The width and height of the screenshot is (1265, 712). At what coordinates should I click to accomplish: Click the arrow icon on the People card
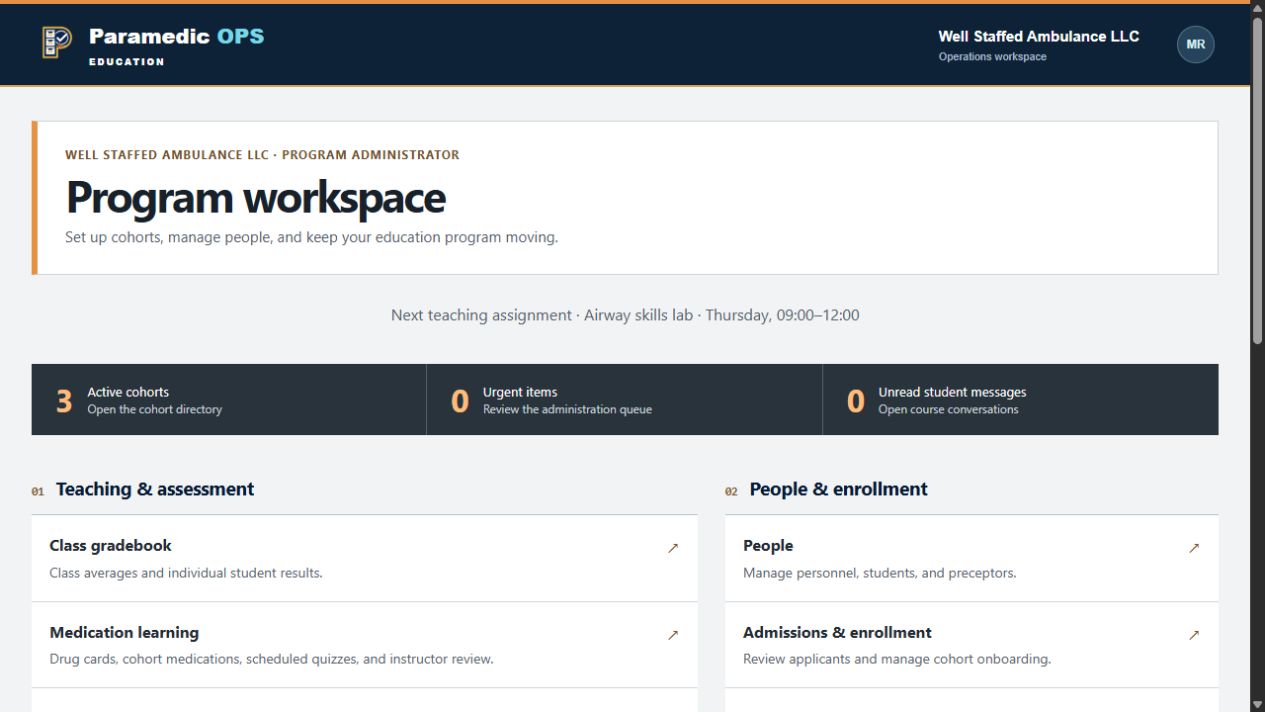[x=1194, y=548]
